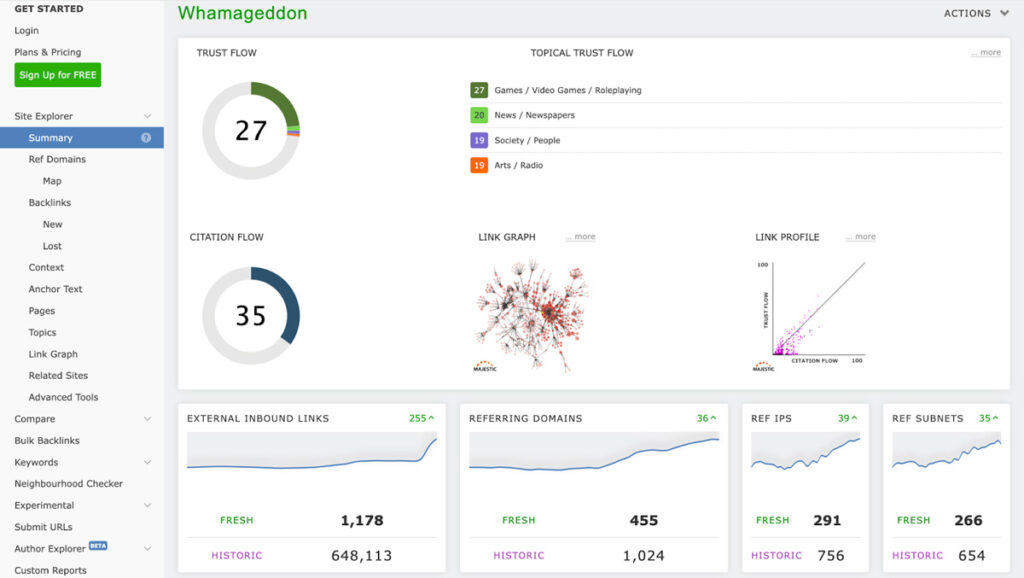Open Anchor Text page
The height and width of the screenshot is (578, 1024).
[56, 289]
